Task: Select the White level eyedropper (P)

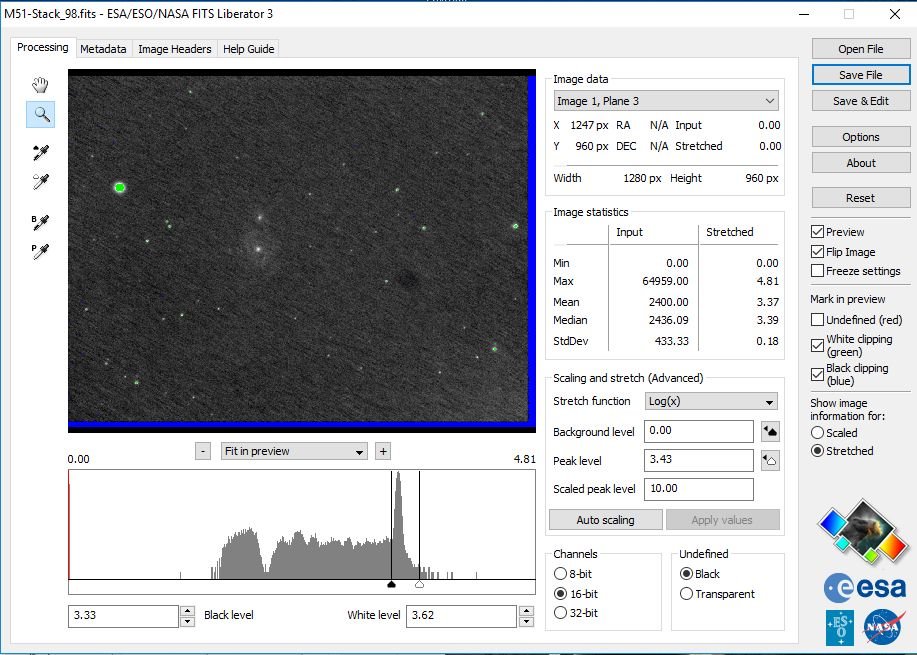Action: coord(40,251)
